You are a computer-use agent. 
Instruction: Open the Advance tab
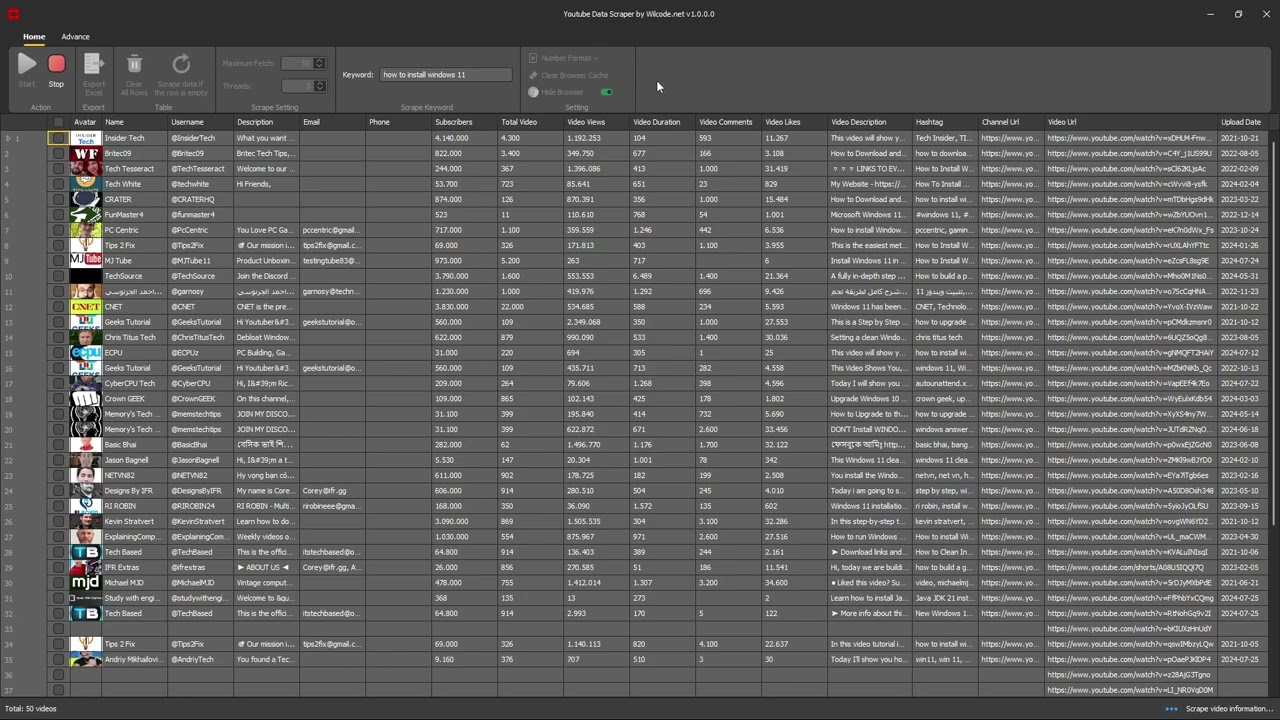pyautogui.click(x=75, y=37)
